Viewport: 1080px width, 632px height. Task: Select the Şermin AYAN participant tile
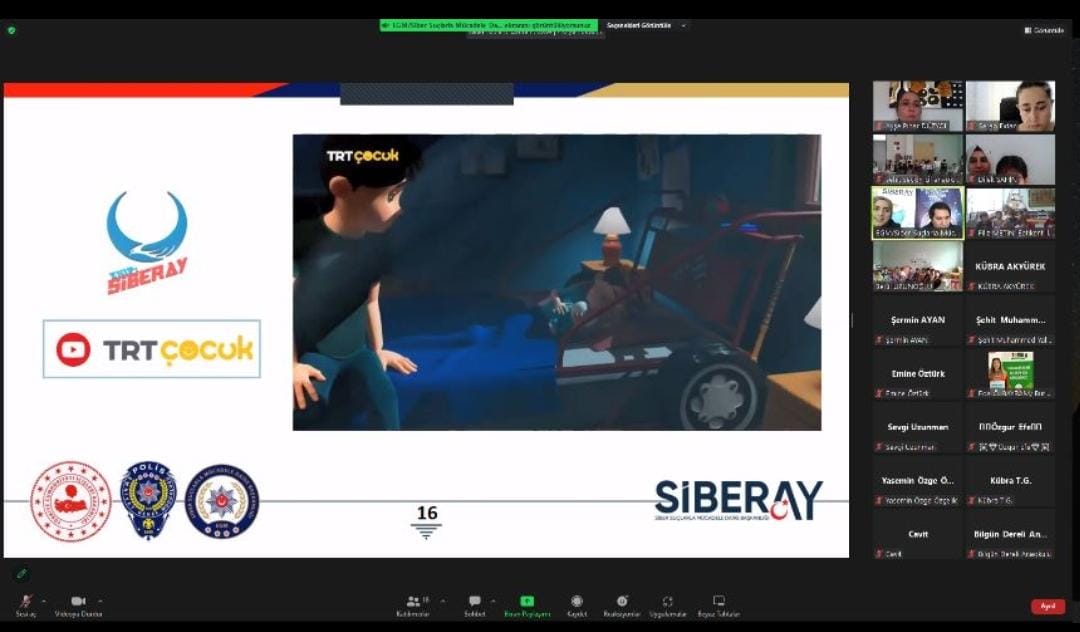tap(917, 321)
